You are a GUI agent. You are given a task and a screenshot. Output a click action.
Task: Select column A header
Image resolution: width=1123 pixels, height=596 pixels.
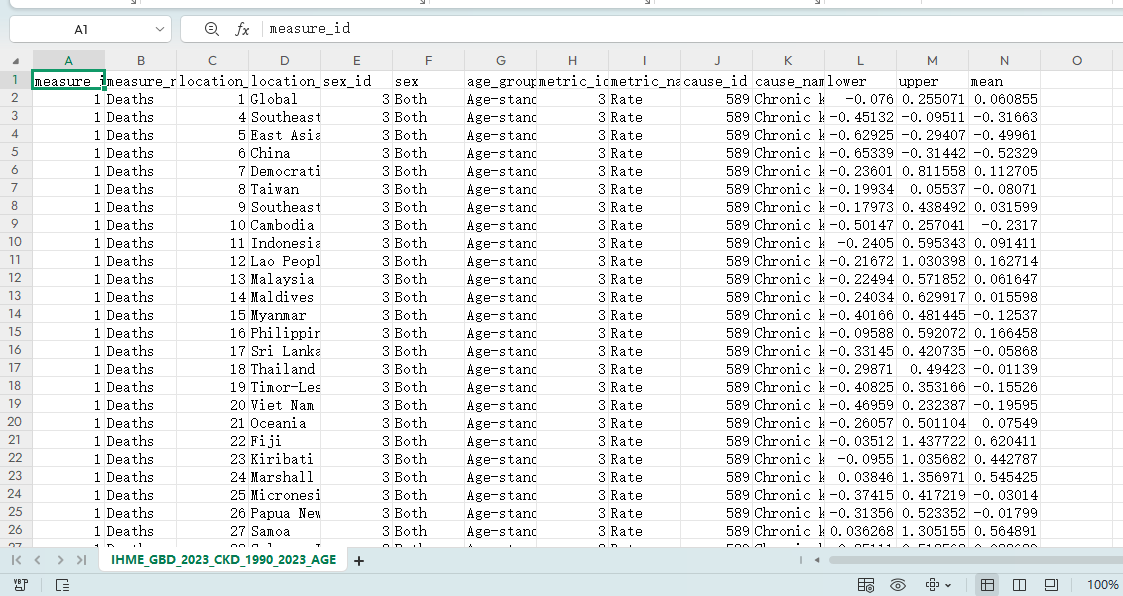(x=68, y=61)
